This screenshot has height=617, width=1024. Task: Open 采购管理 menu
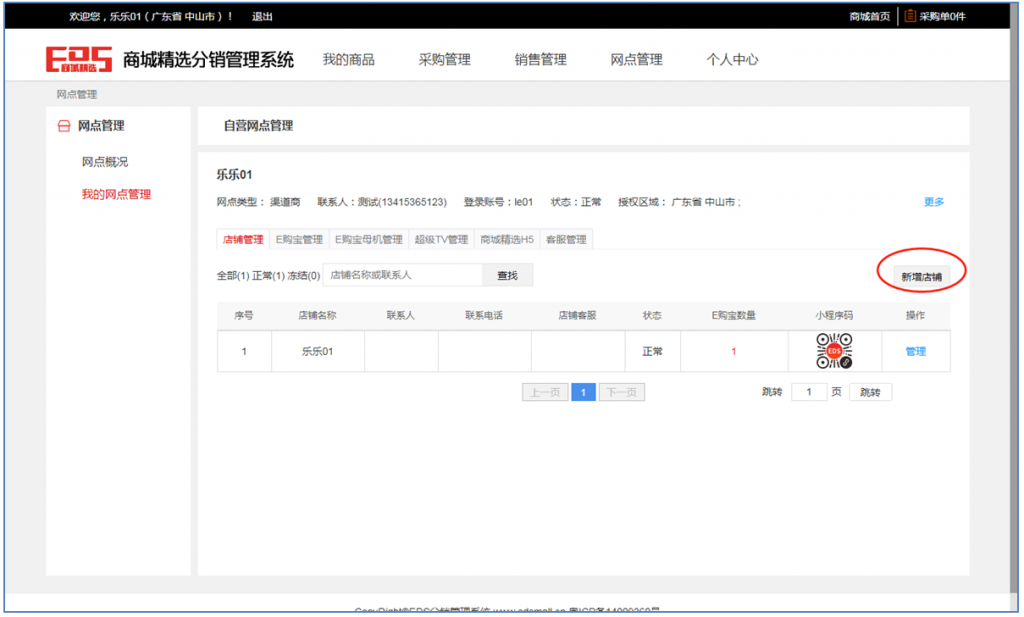[445, 59]
